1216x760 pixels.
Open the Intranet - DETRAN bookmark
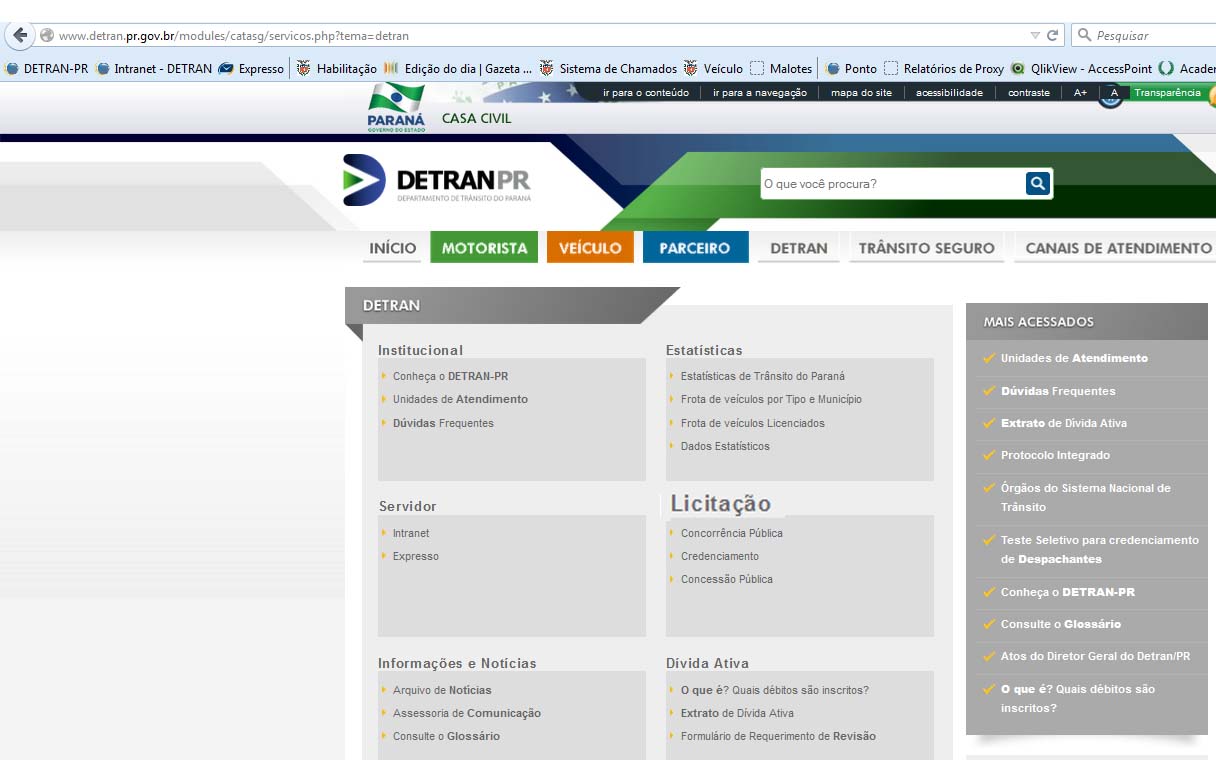tap(154, 69)
